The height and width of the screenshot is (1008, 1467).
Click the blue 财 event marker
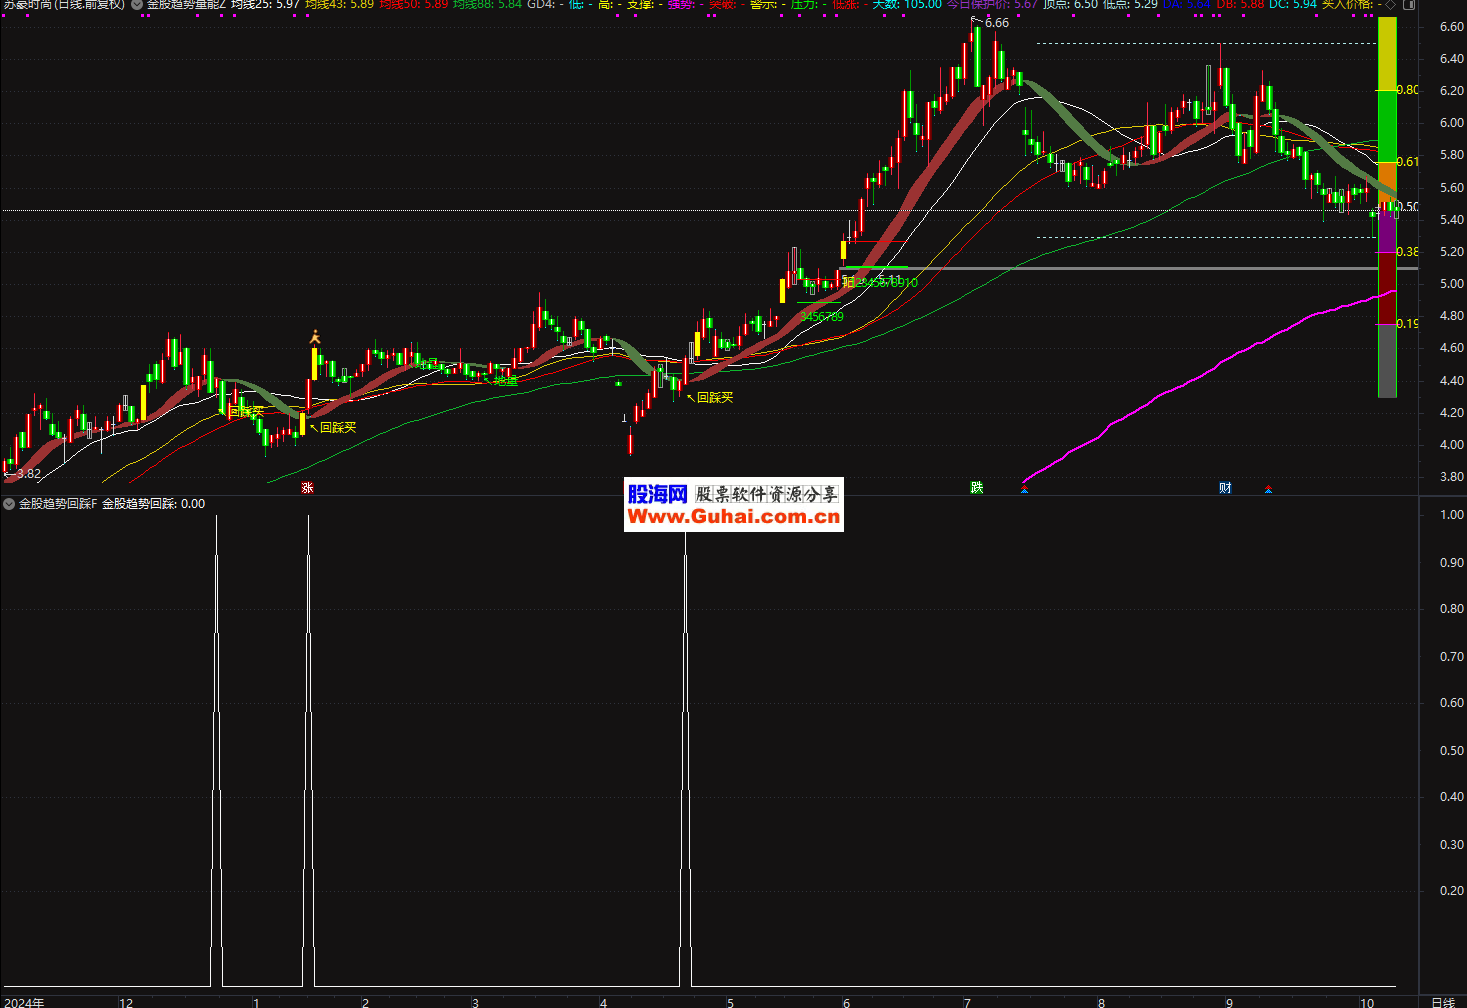pyautogui.click(x=1225, y=488)
